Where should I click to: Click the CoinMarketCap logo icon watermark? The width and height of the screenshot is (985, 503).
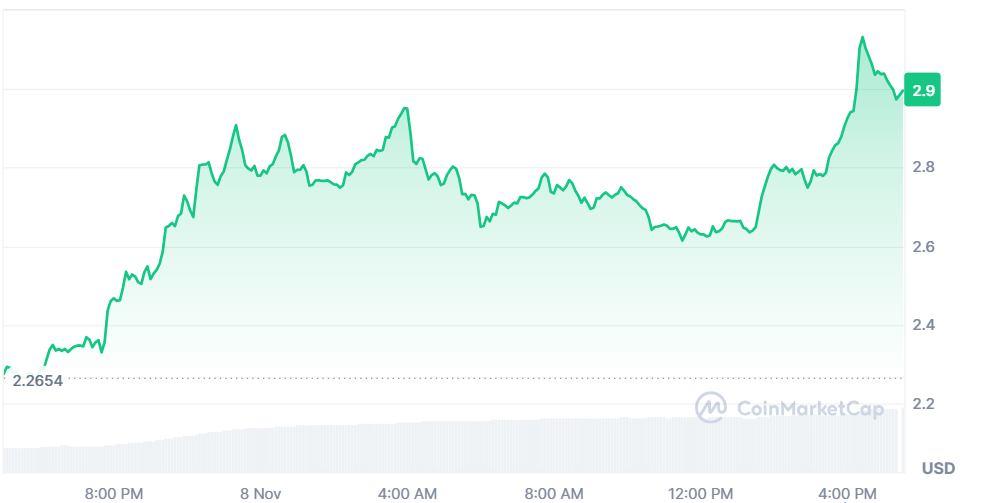[711, 407]
